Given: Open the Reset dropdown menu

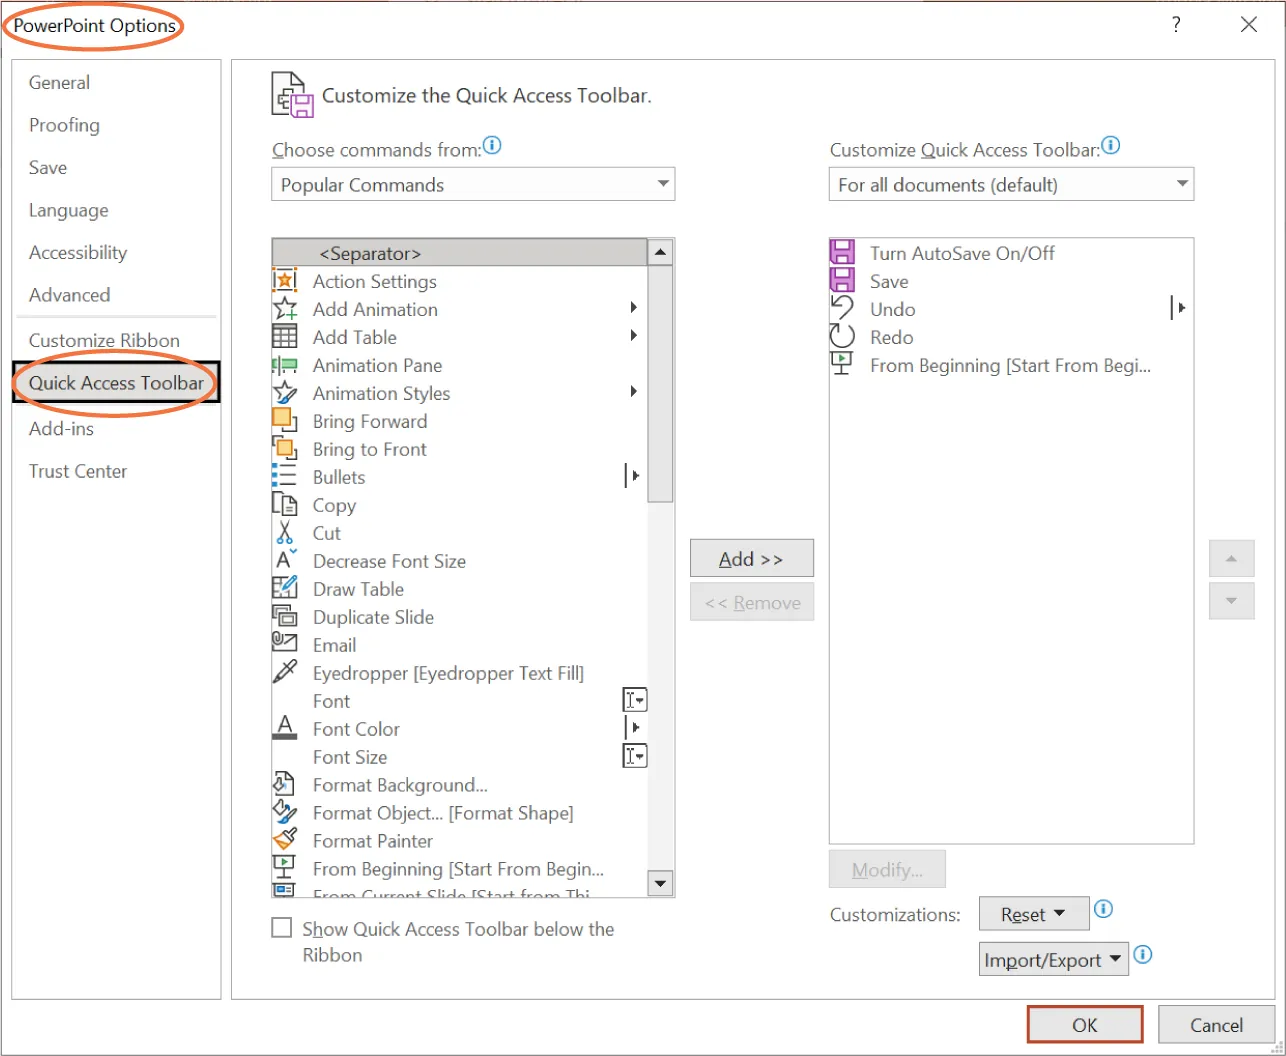Looking at the screenshot, I should click(x=1033, y=913).
